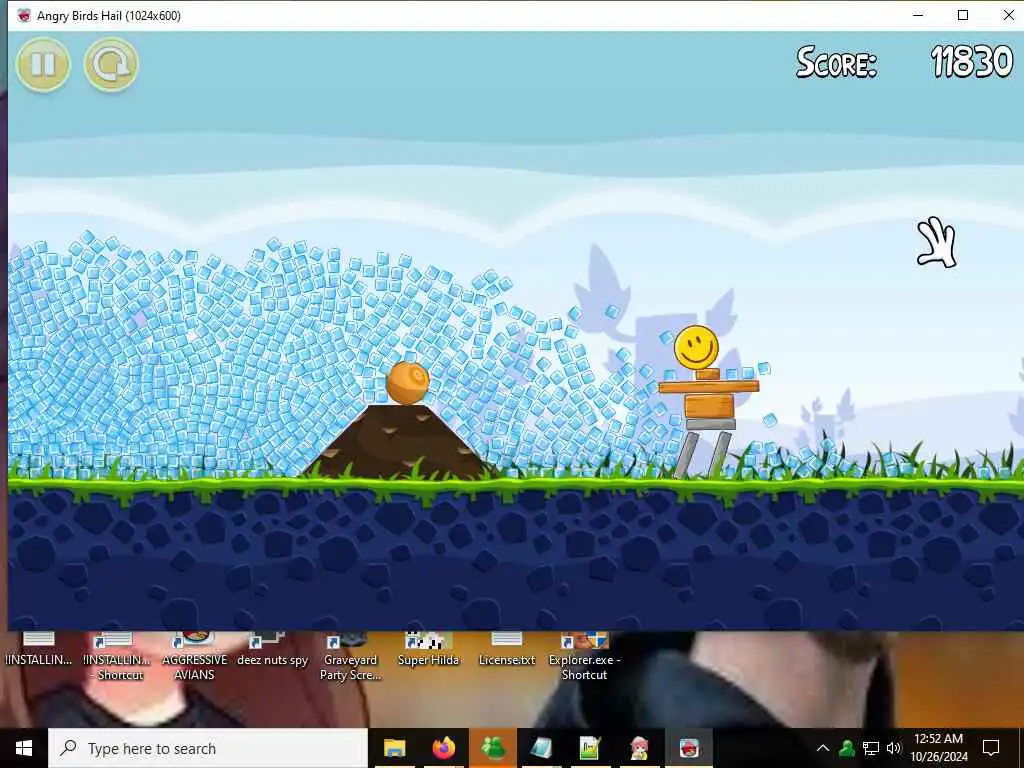Launch Firefox from the taskbar
Screen dimensions: 1024x768
coord(443,748)
